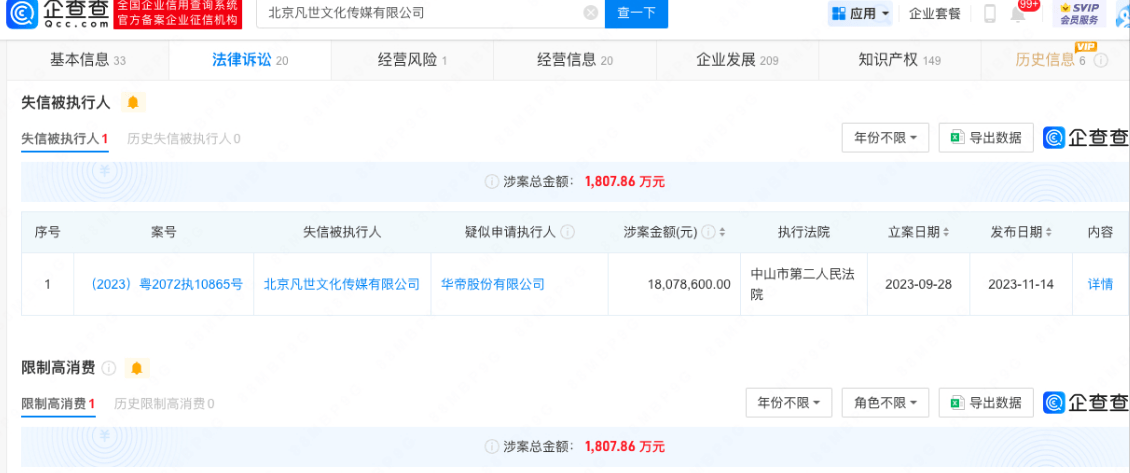Click 全国企业信用查询系统 red banner
The height and width of the screenshot is (473, 1130).
pyautogui.click(x=177, y=13)
